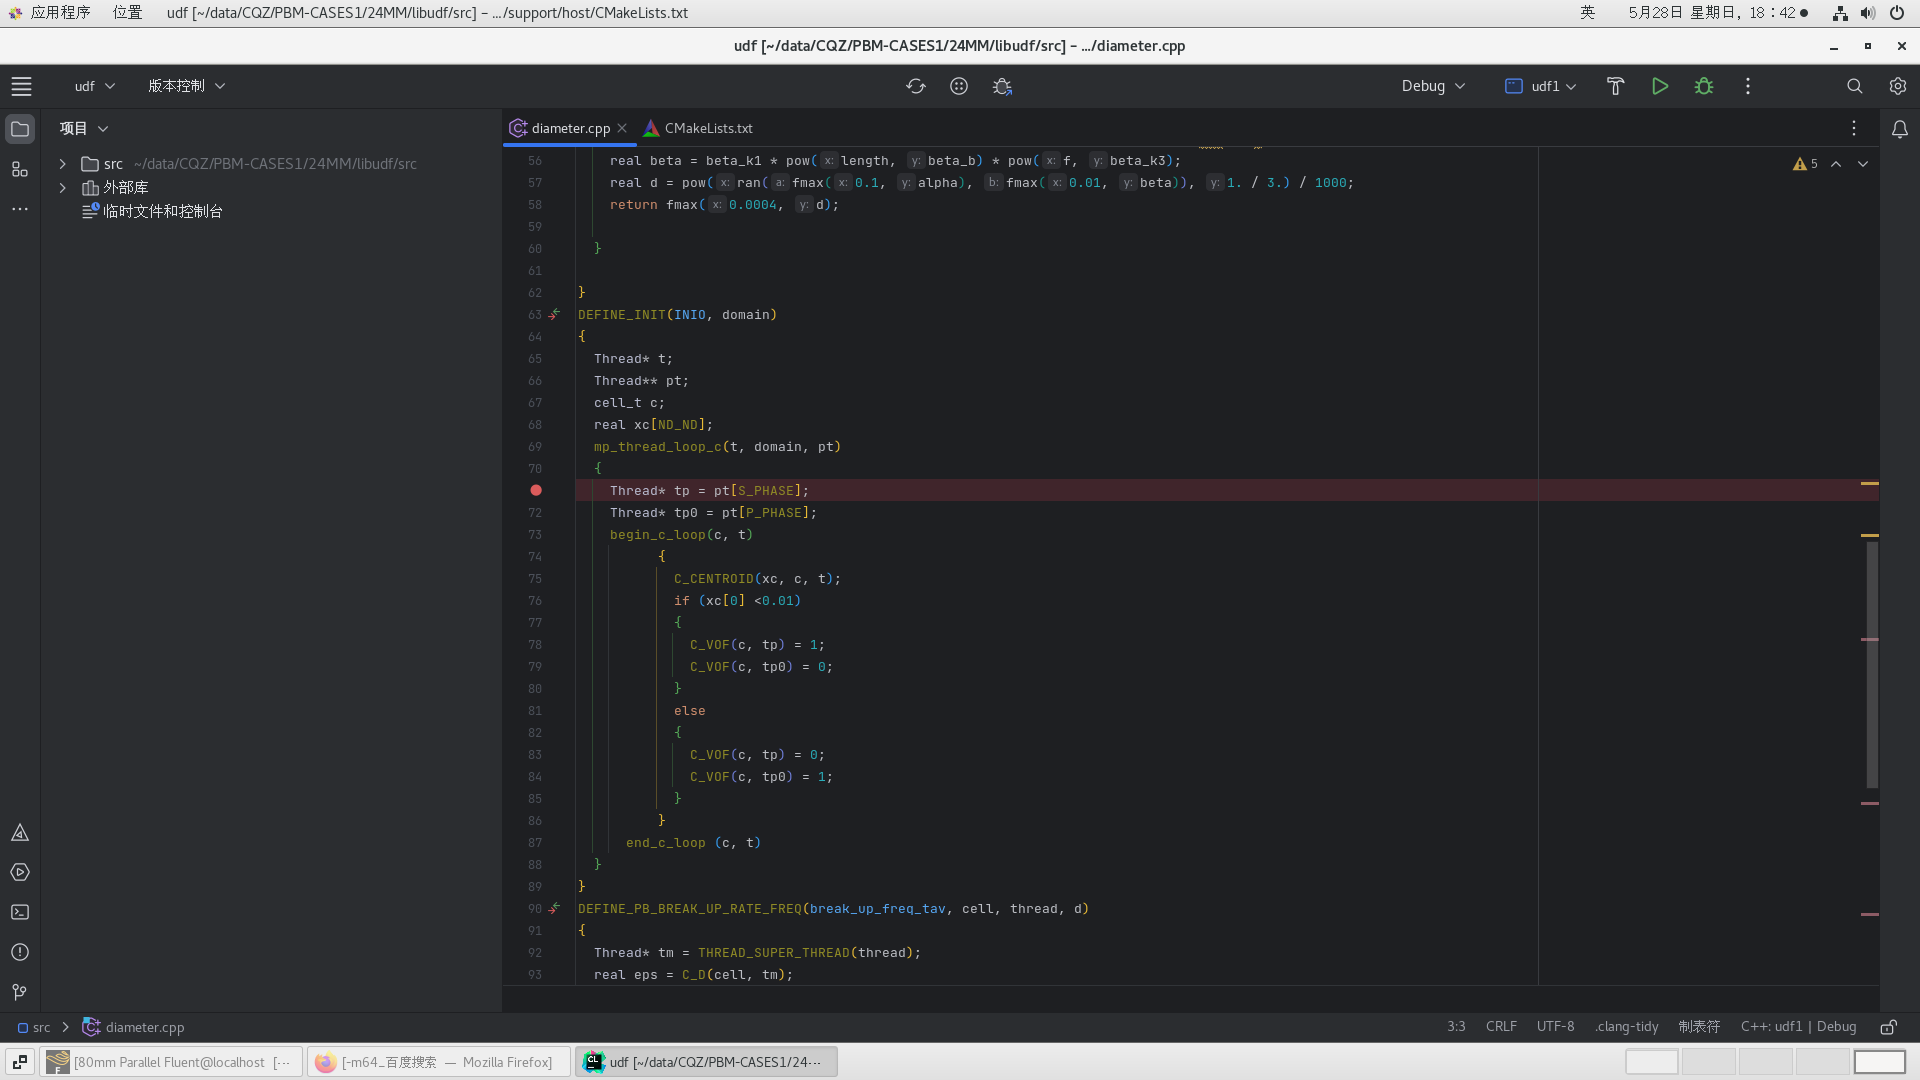Open the Debug build profile dropdown
The image size is (1920, 1080).
point(1433,86)
